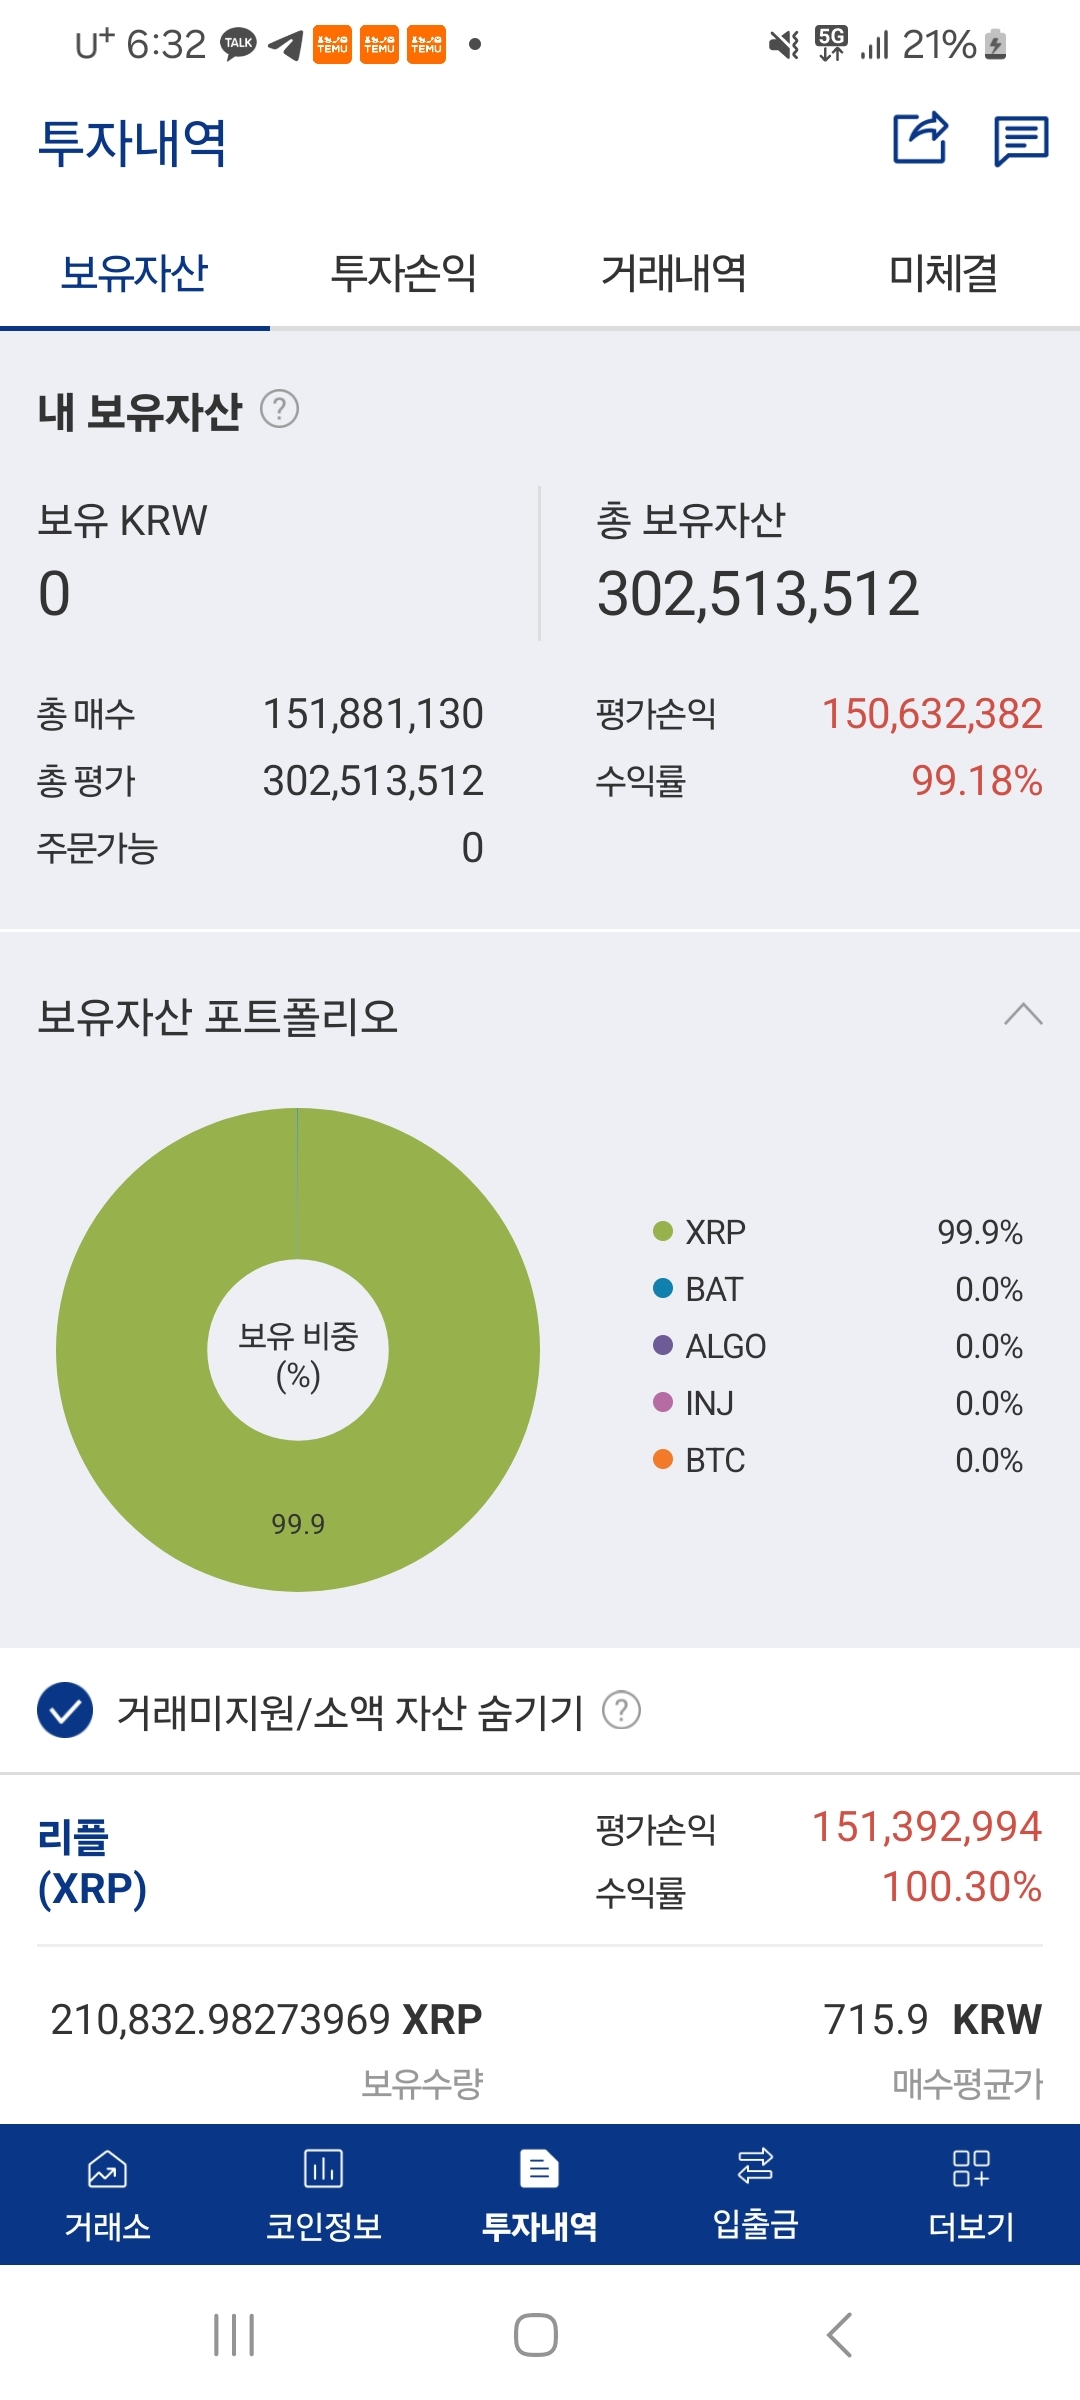Open the 거래소 exchange screen
The width and height of the screenshot is (1080, 2400).
point(107,2195)
